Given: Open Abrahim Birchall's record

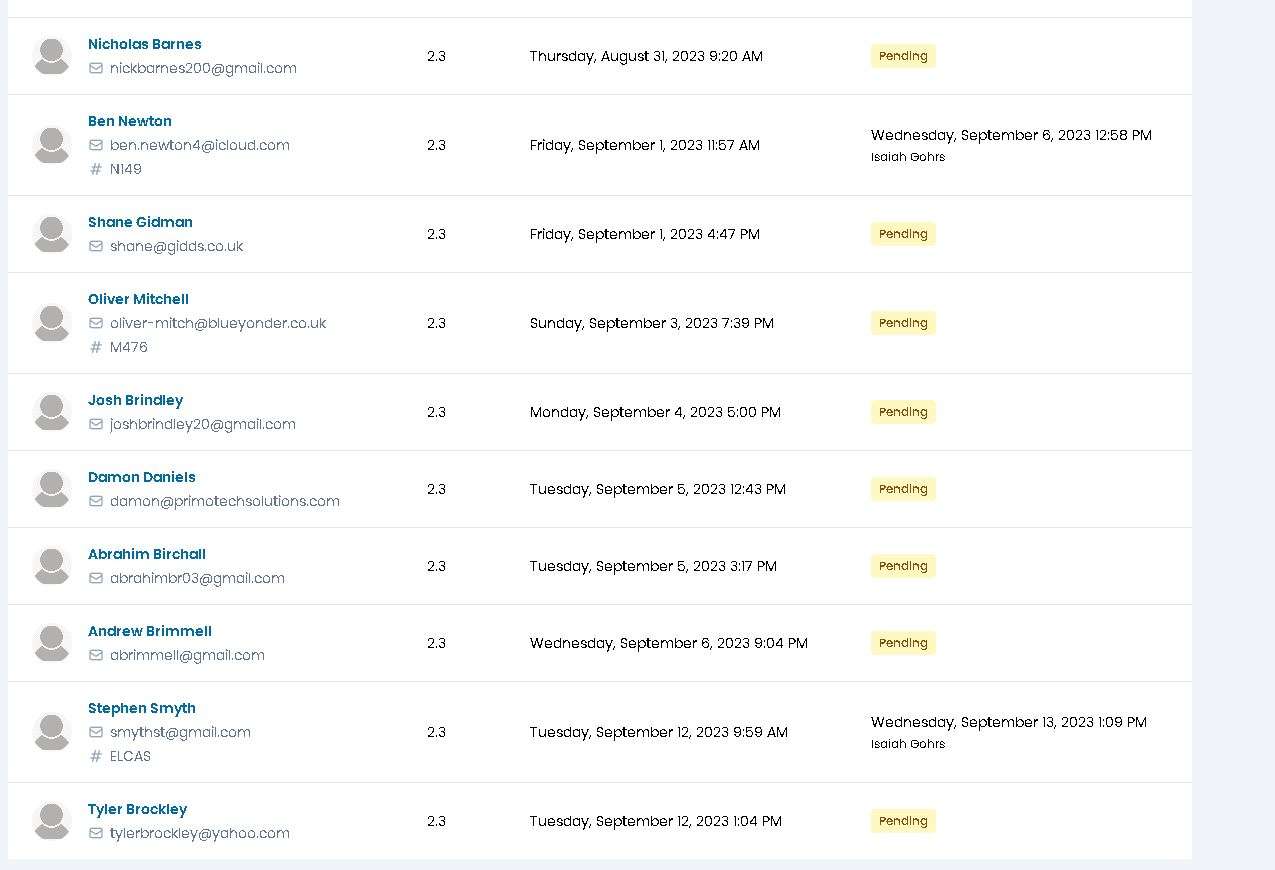Looking at the screenshot, I should click(147, 554).
